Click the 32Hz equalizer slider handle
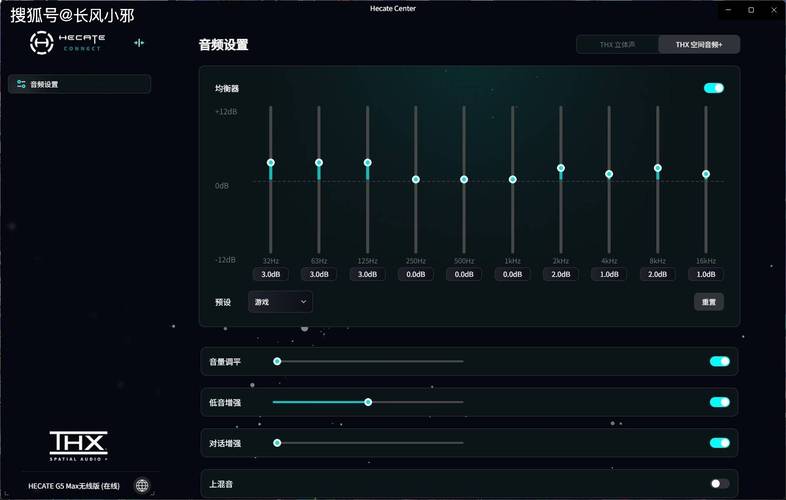 pos(270,162)
